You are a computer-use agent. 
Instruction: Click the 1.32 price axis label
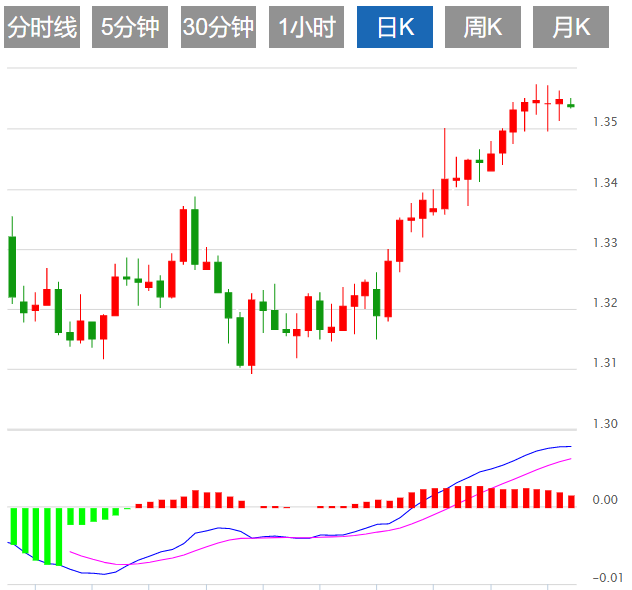pos(605,303)
